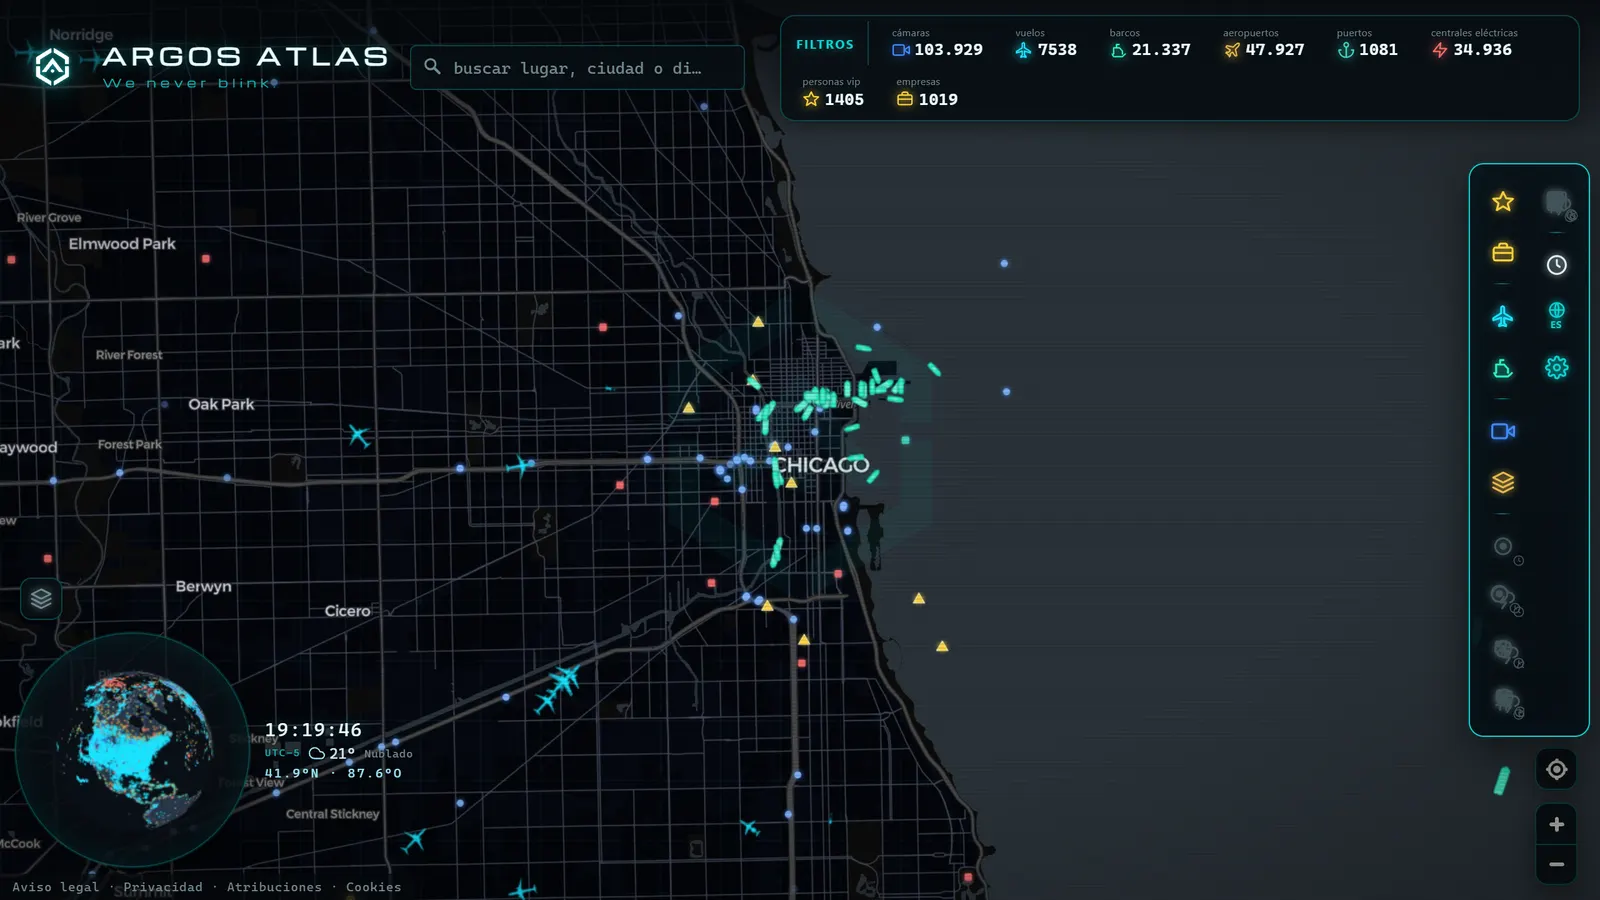This screenshot has width=1600, height=900.
Task: Click the briefcase companies icon in sidebar
Action: tap(1502, 253)
